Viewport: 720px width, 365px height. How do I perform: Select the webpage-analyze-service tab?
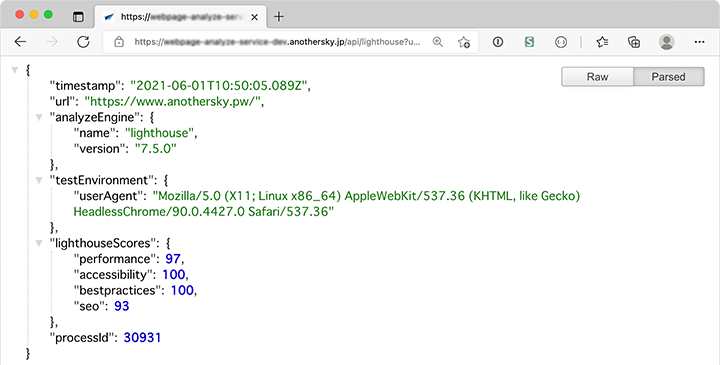point(180,17)
